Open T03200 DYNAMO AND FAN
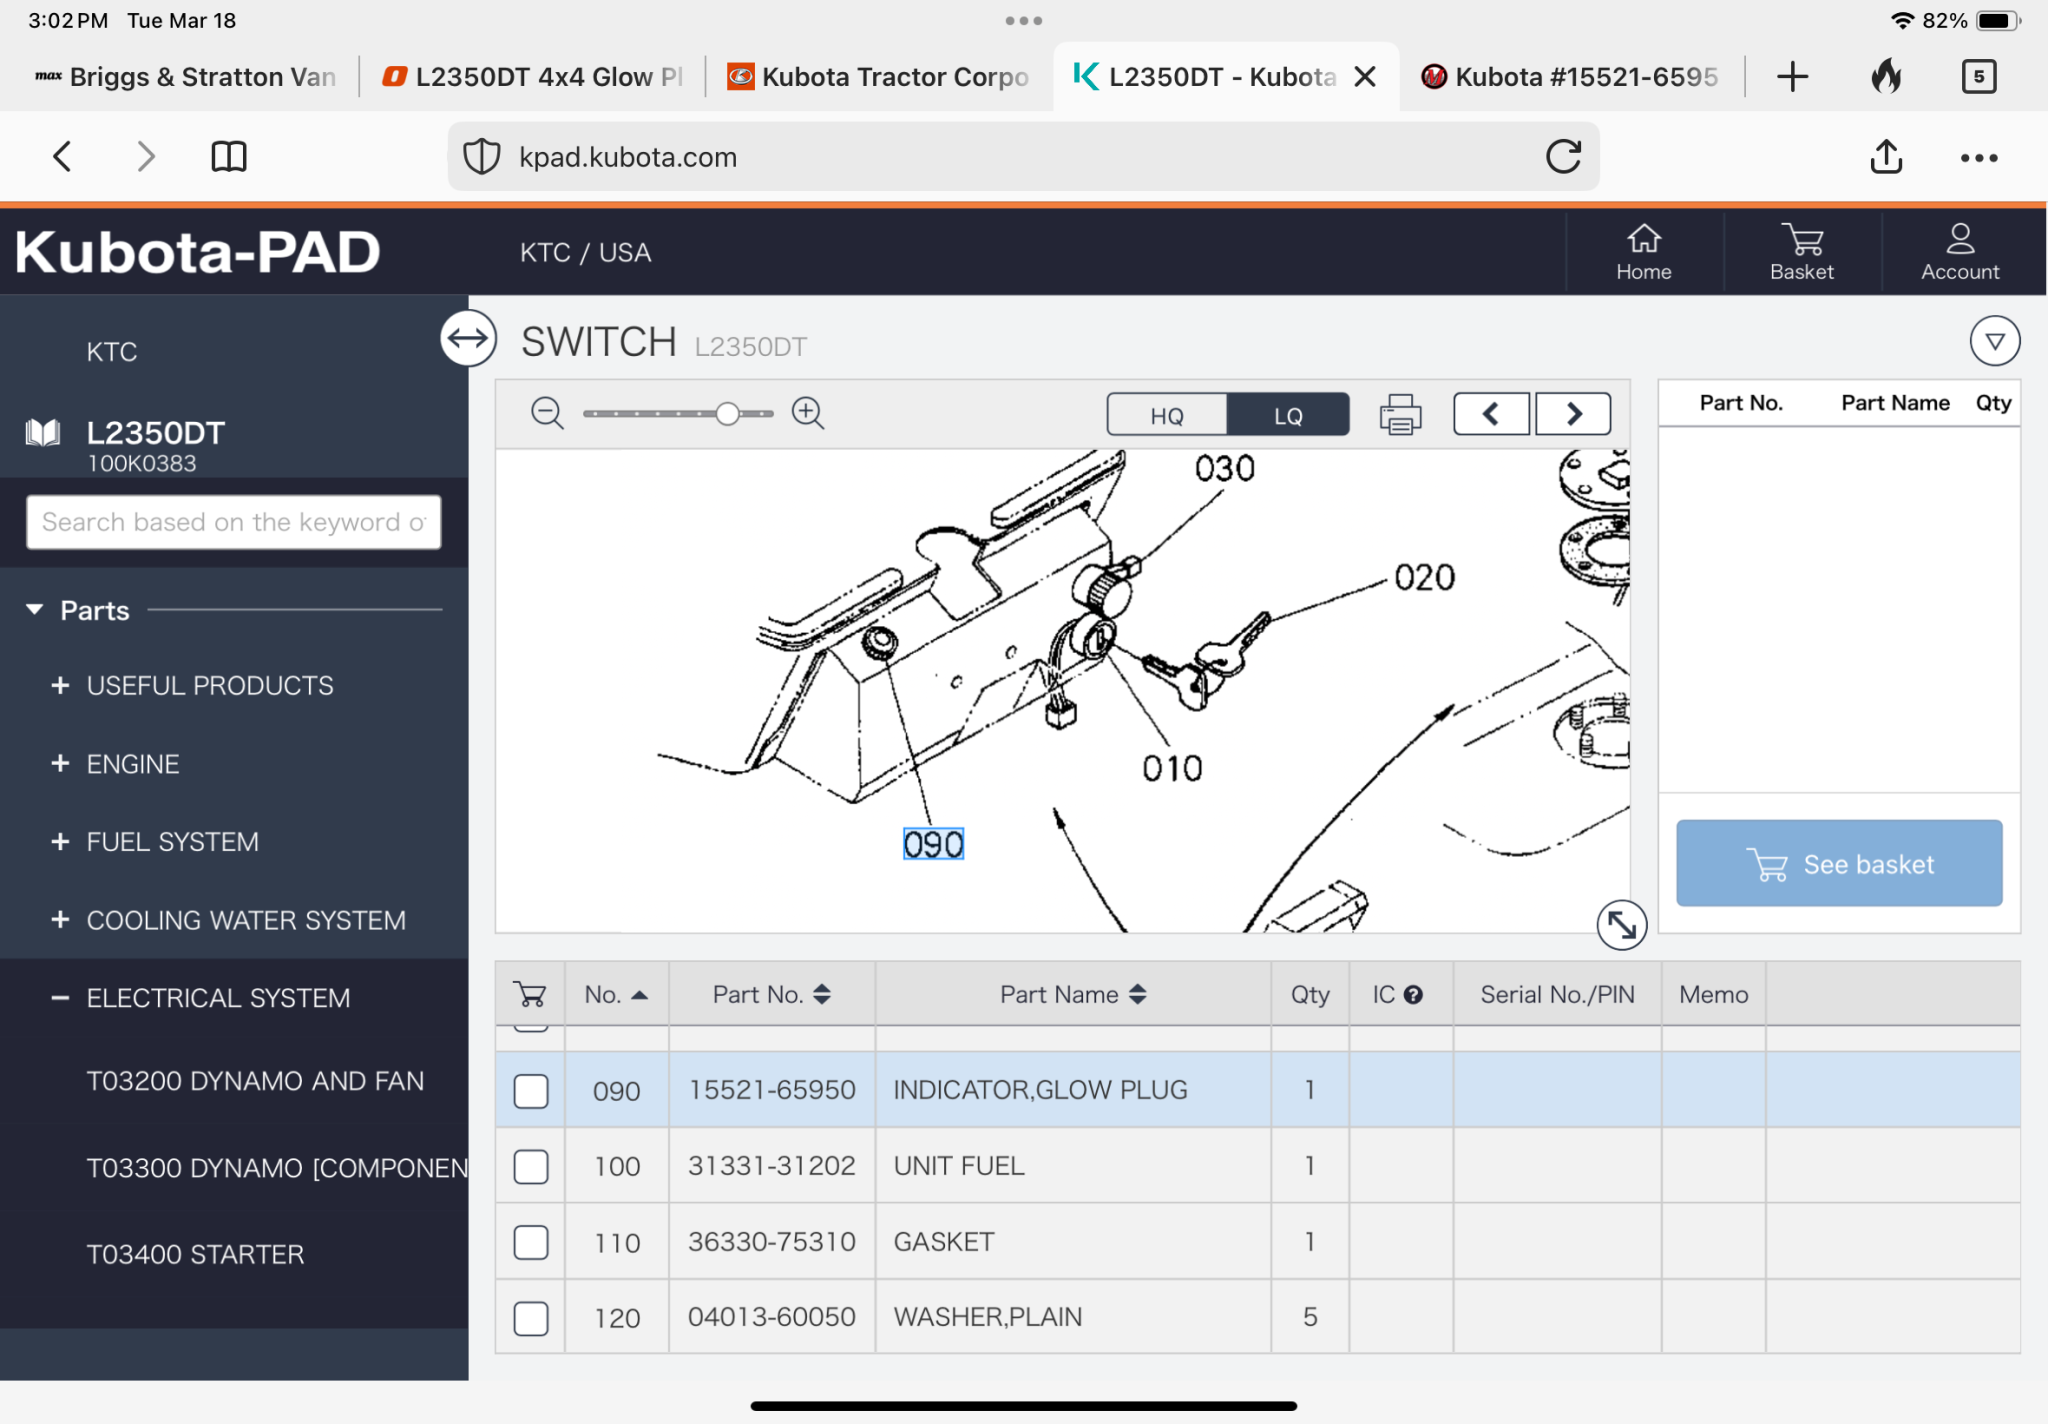The image size is (2048, 1424). [x=255, y=1081]
